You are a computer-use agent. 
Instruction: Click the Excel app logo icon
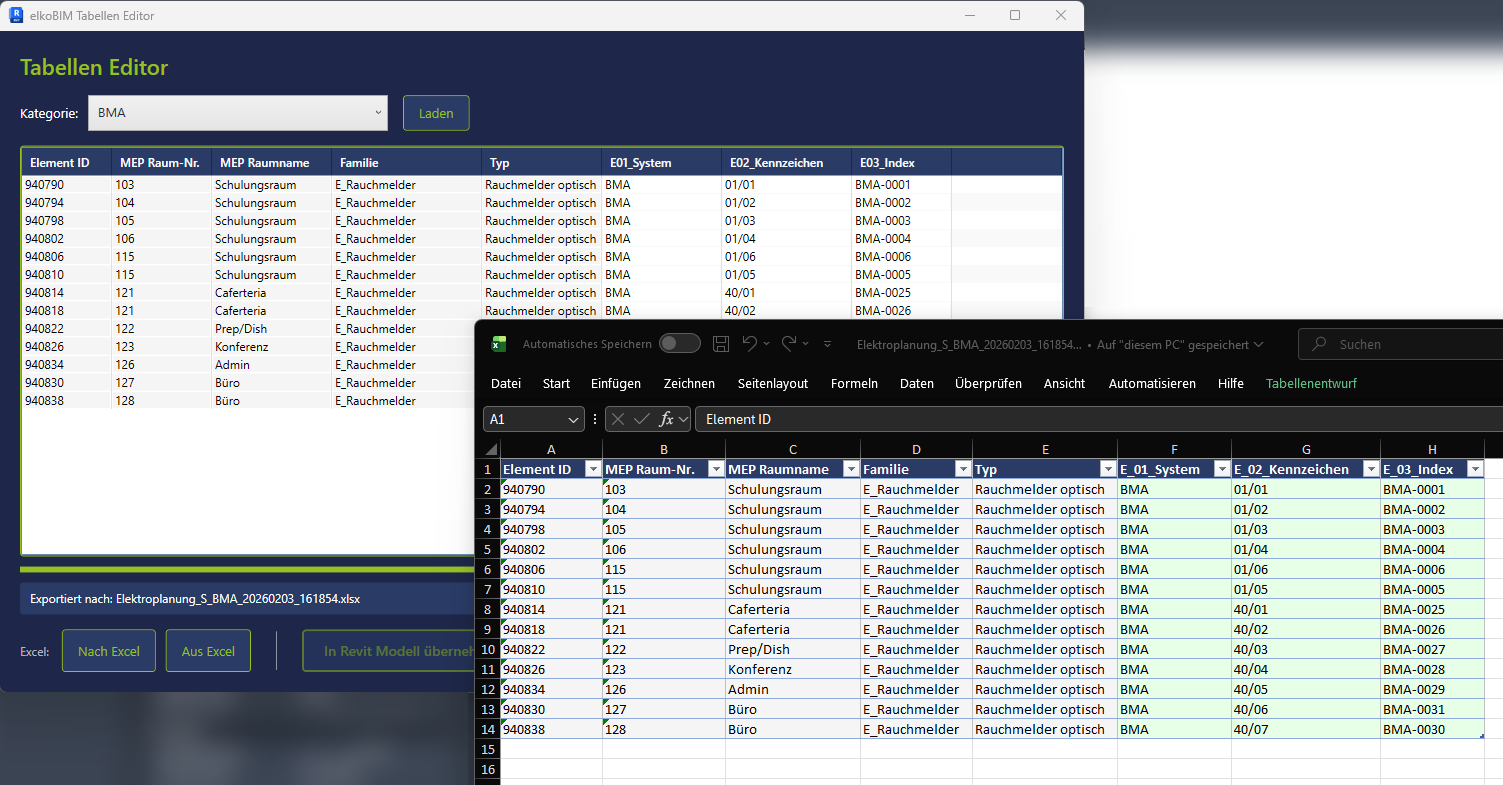point(499,344)
